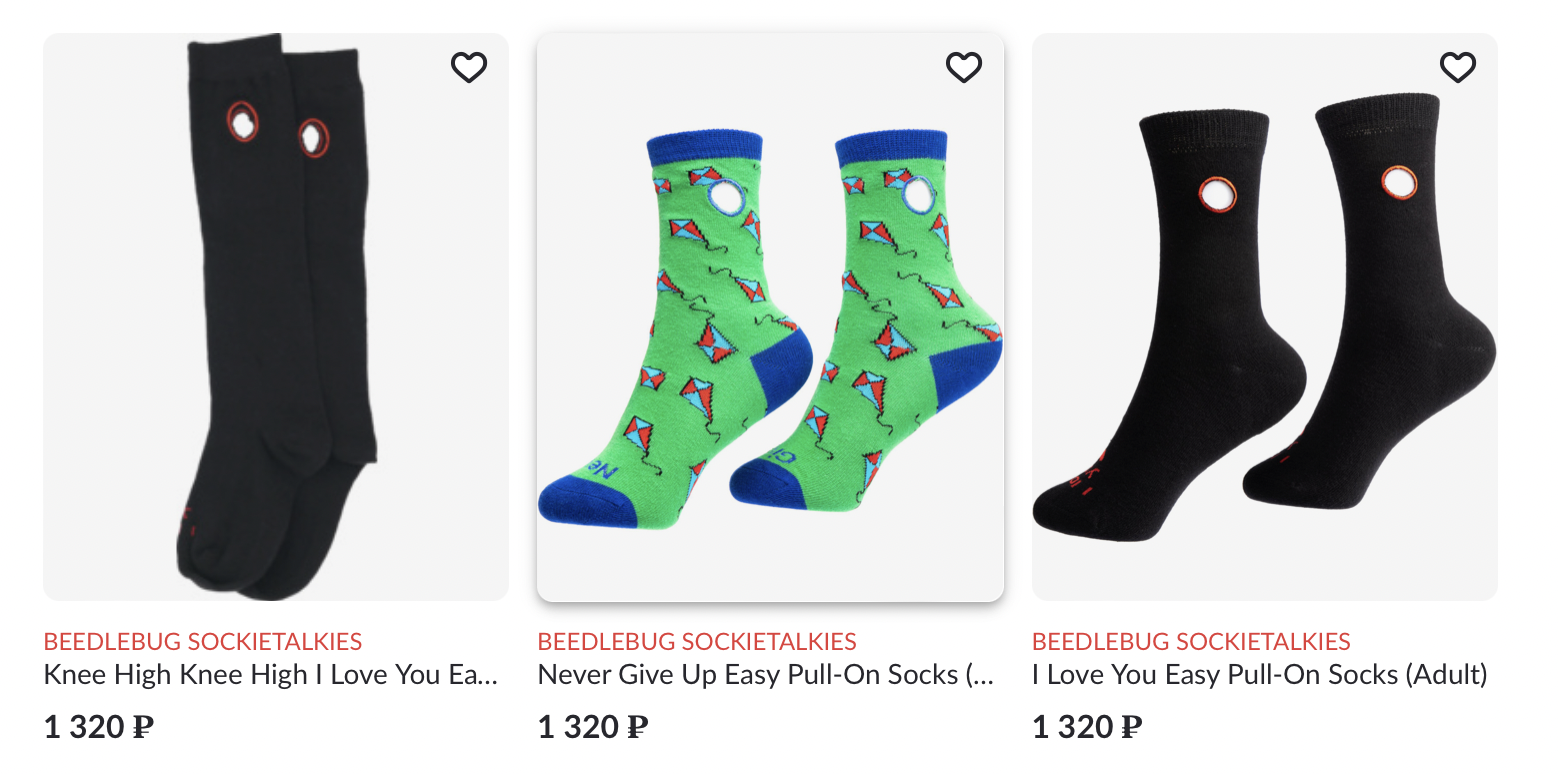Add the green kite socks to wishlist
The image size is (1558, 774).
(x=964, y=68)
